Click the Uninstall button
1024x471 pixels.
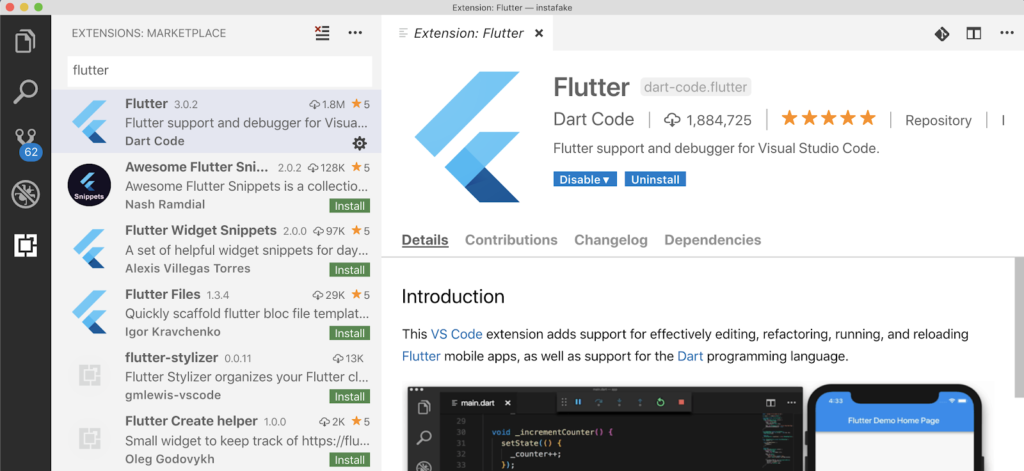click(x=655, y=180)
